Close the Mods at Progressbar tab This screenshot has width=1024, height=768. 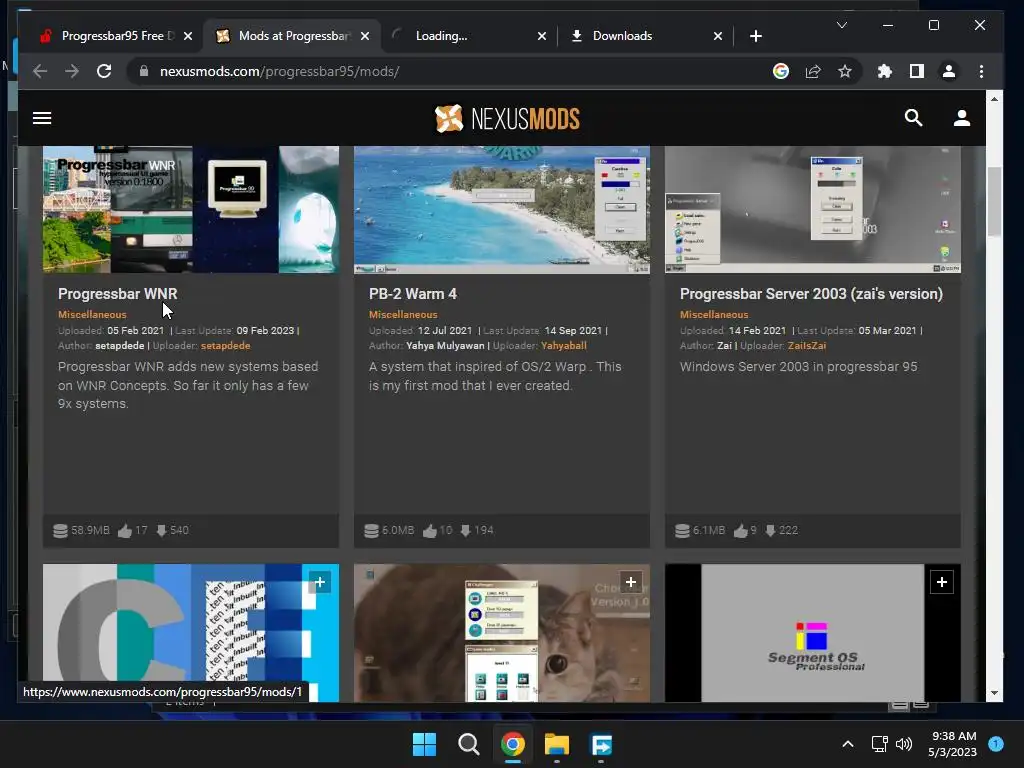pyautogui.click(x=365, y=36)
